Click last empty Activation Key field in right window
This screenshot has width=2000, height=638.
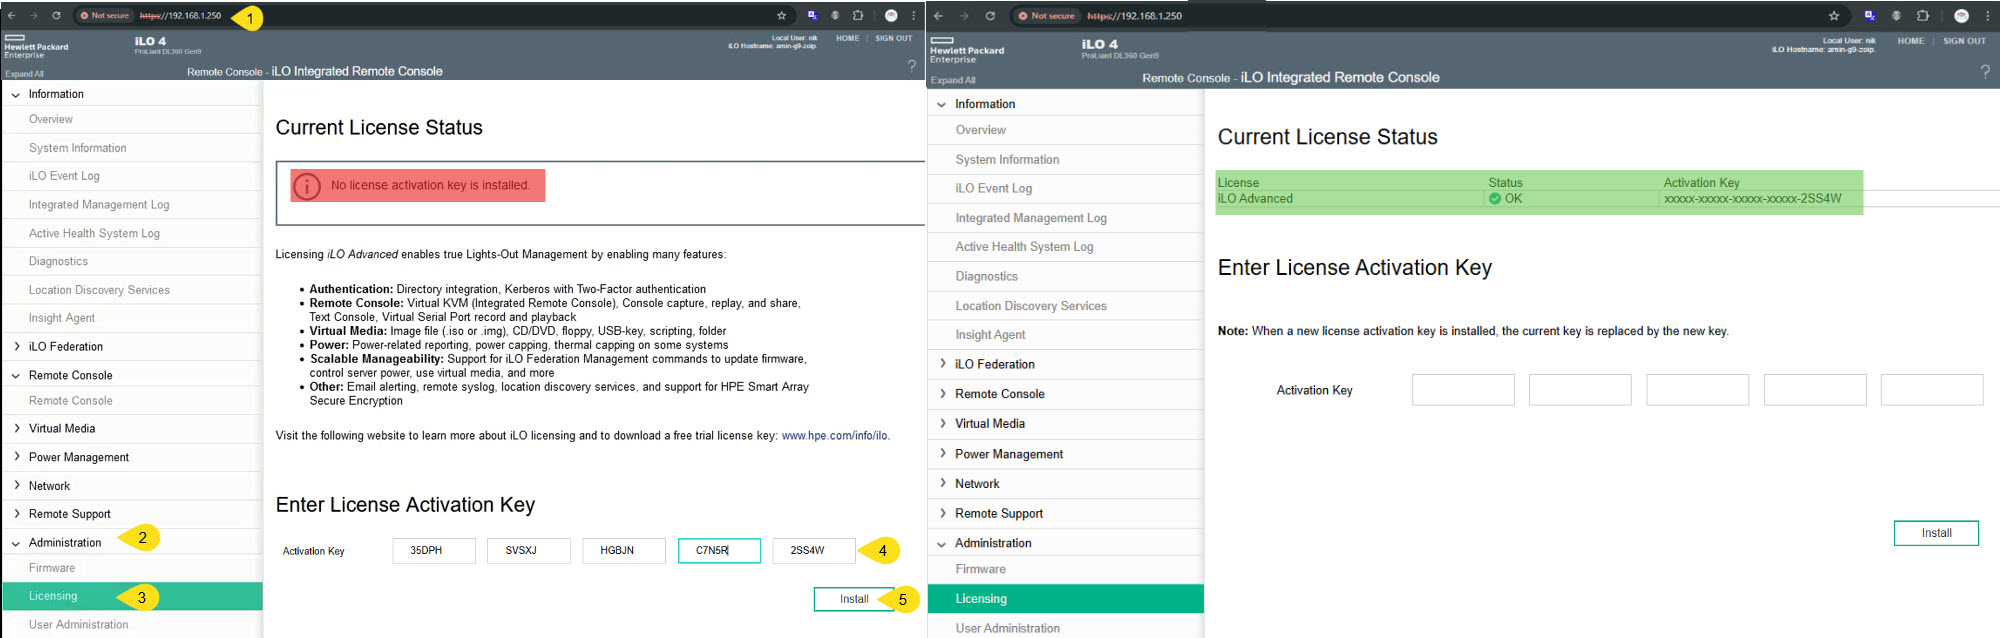point(1932,390)
